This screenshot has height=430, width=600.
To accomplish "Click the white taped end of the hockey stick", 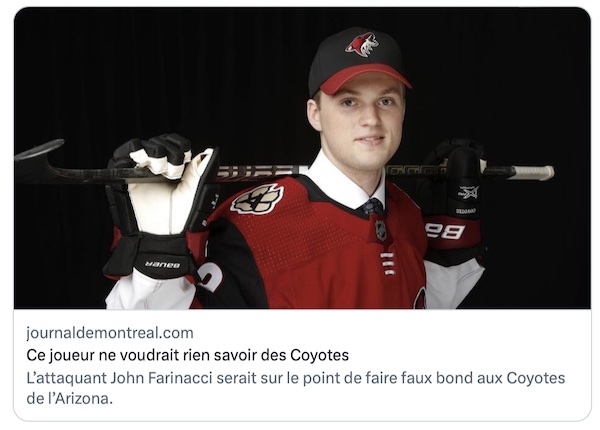I will (x=533, y=173).
